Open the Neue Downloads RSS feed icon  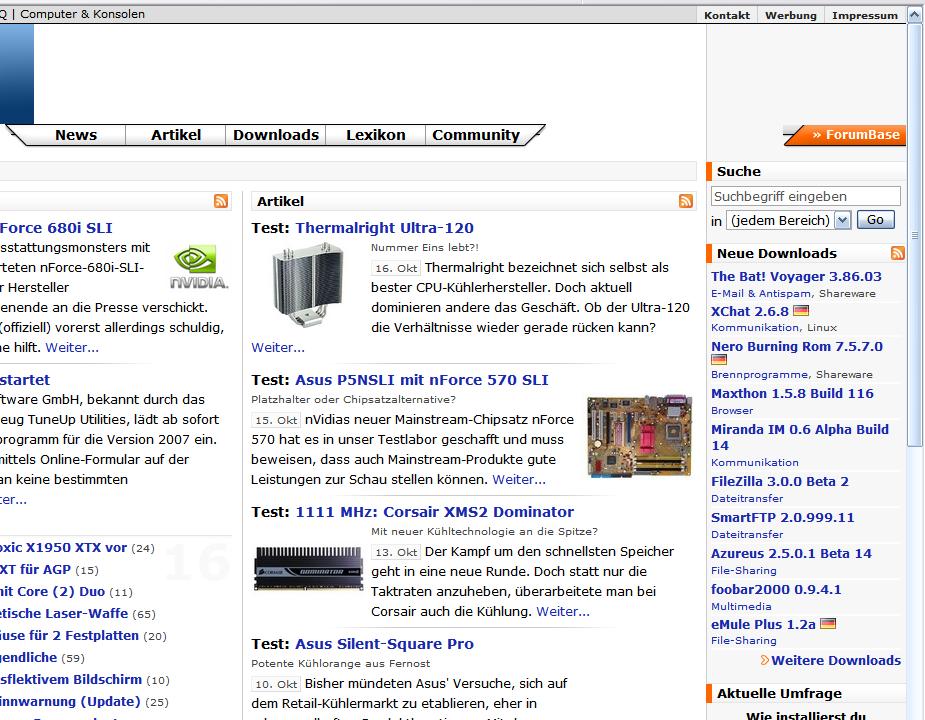(x=897, y=253)
